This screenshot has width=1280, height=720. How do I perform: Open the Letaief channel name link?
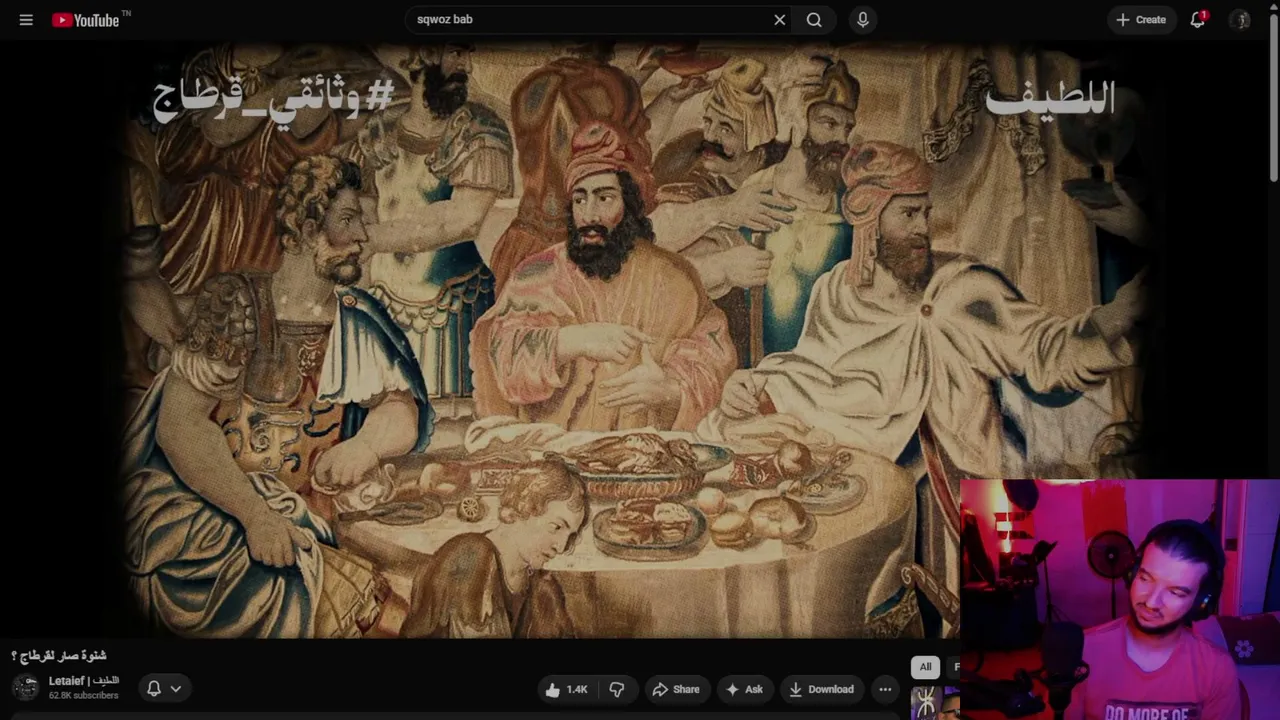pos(84,681)
